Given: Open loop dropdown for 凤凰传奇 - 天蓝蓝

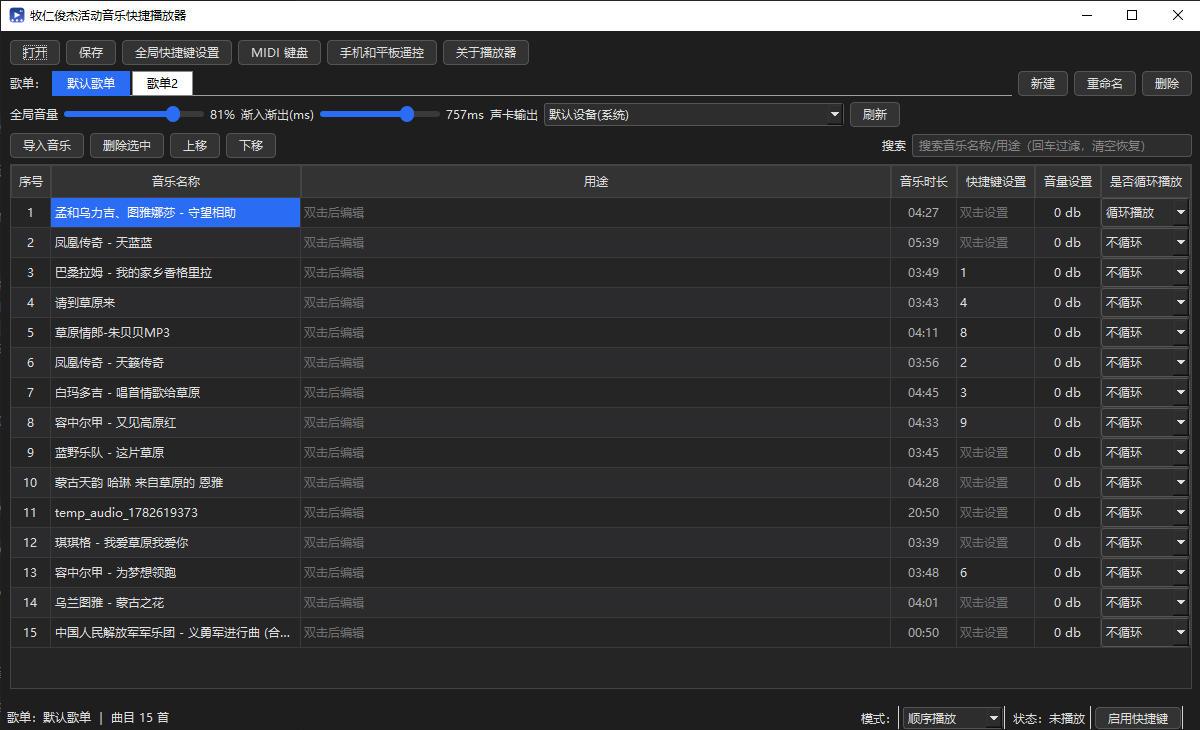Looking at the screenshot, I should (x=1146, y=242).
